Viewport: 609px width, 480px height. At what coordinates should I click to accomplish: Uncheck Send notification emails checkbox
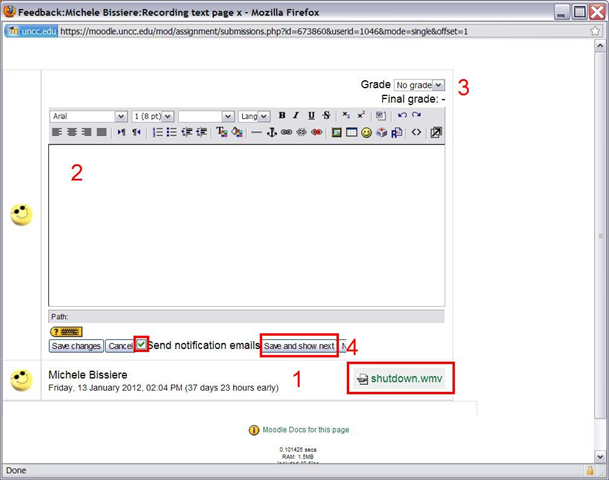click(x=142, y=345)
